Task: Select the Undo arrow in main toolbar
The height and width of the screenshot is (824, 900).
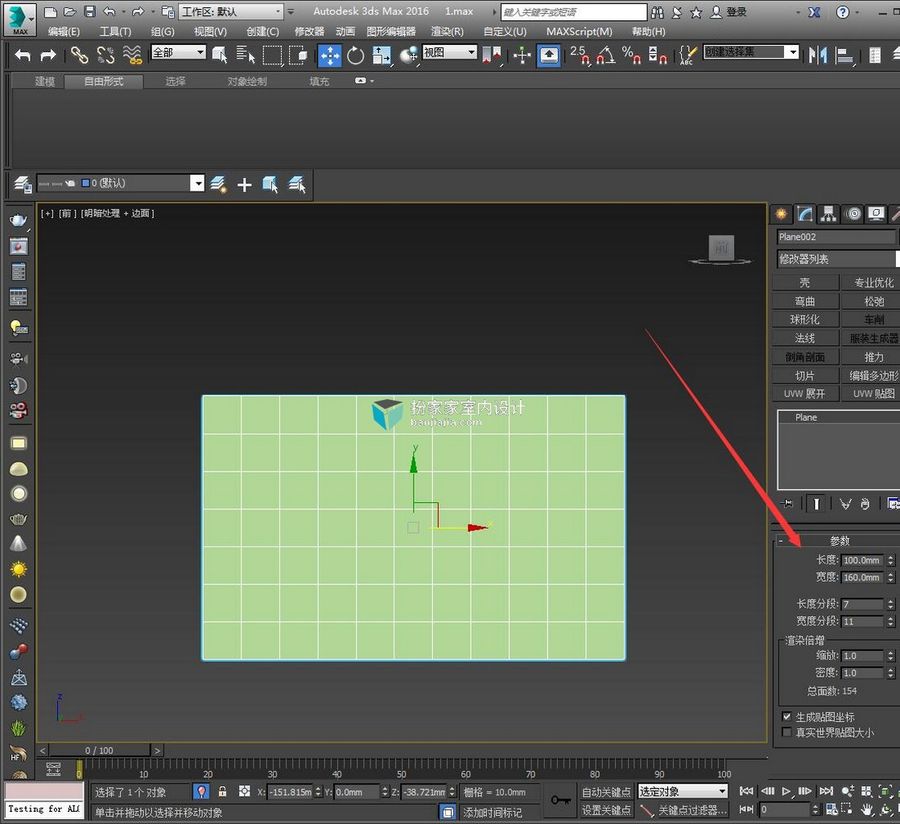Action: pyautogui.click(x=22, y=56)
